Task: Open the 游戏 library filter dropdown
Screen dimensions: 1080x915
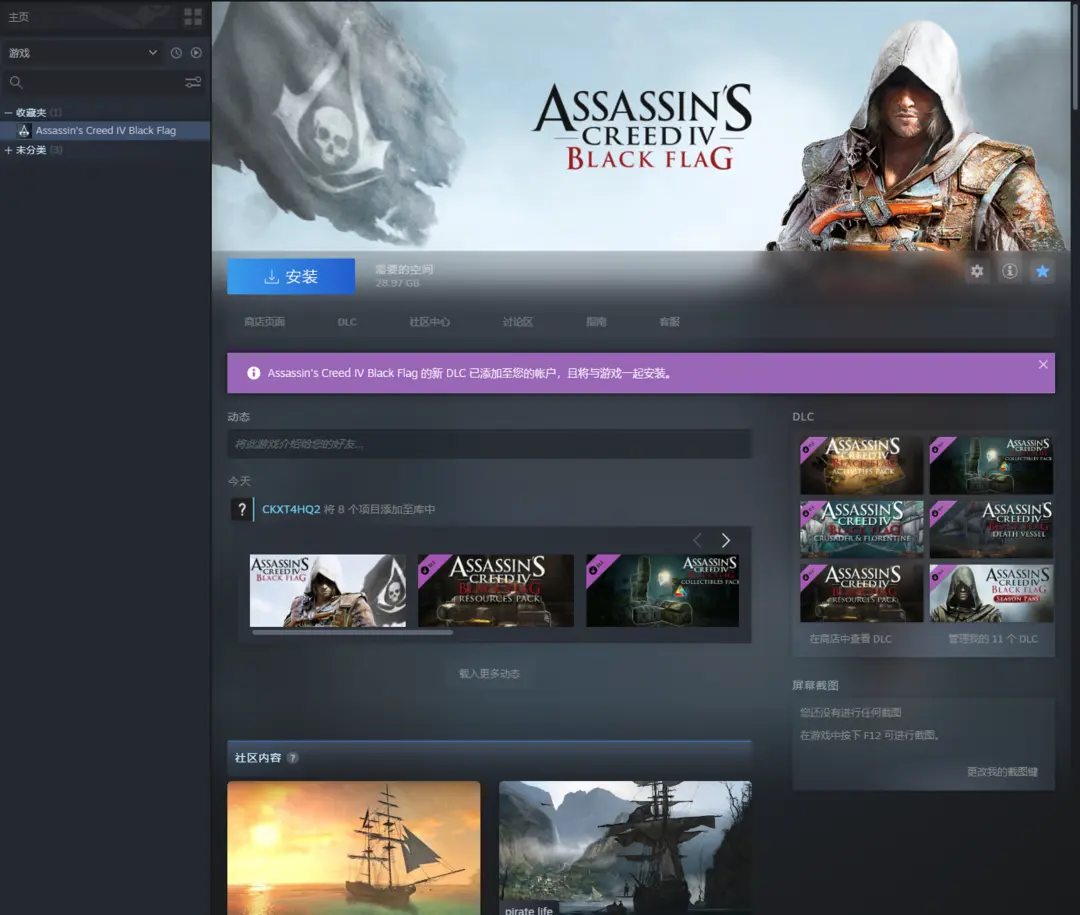Action: coord(83,53)
